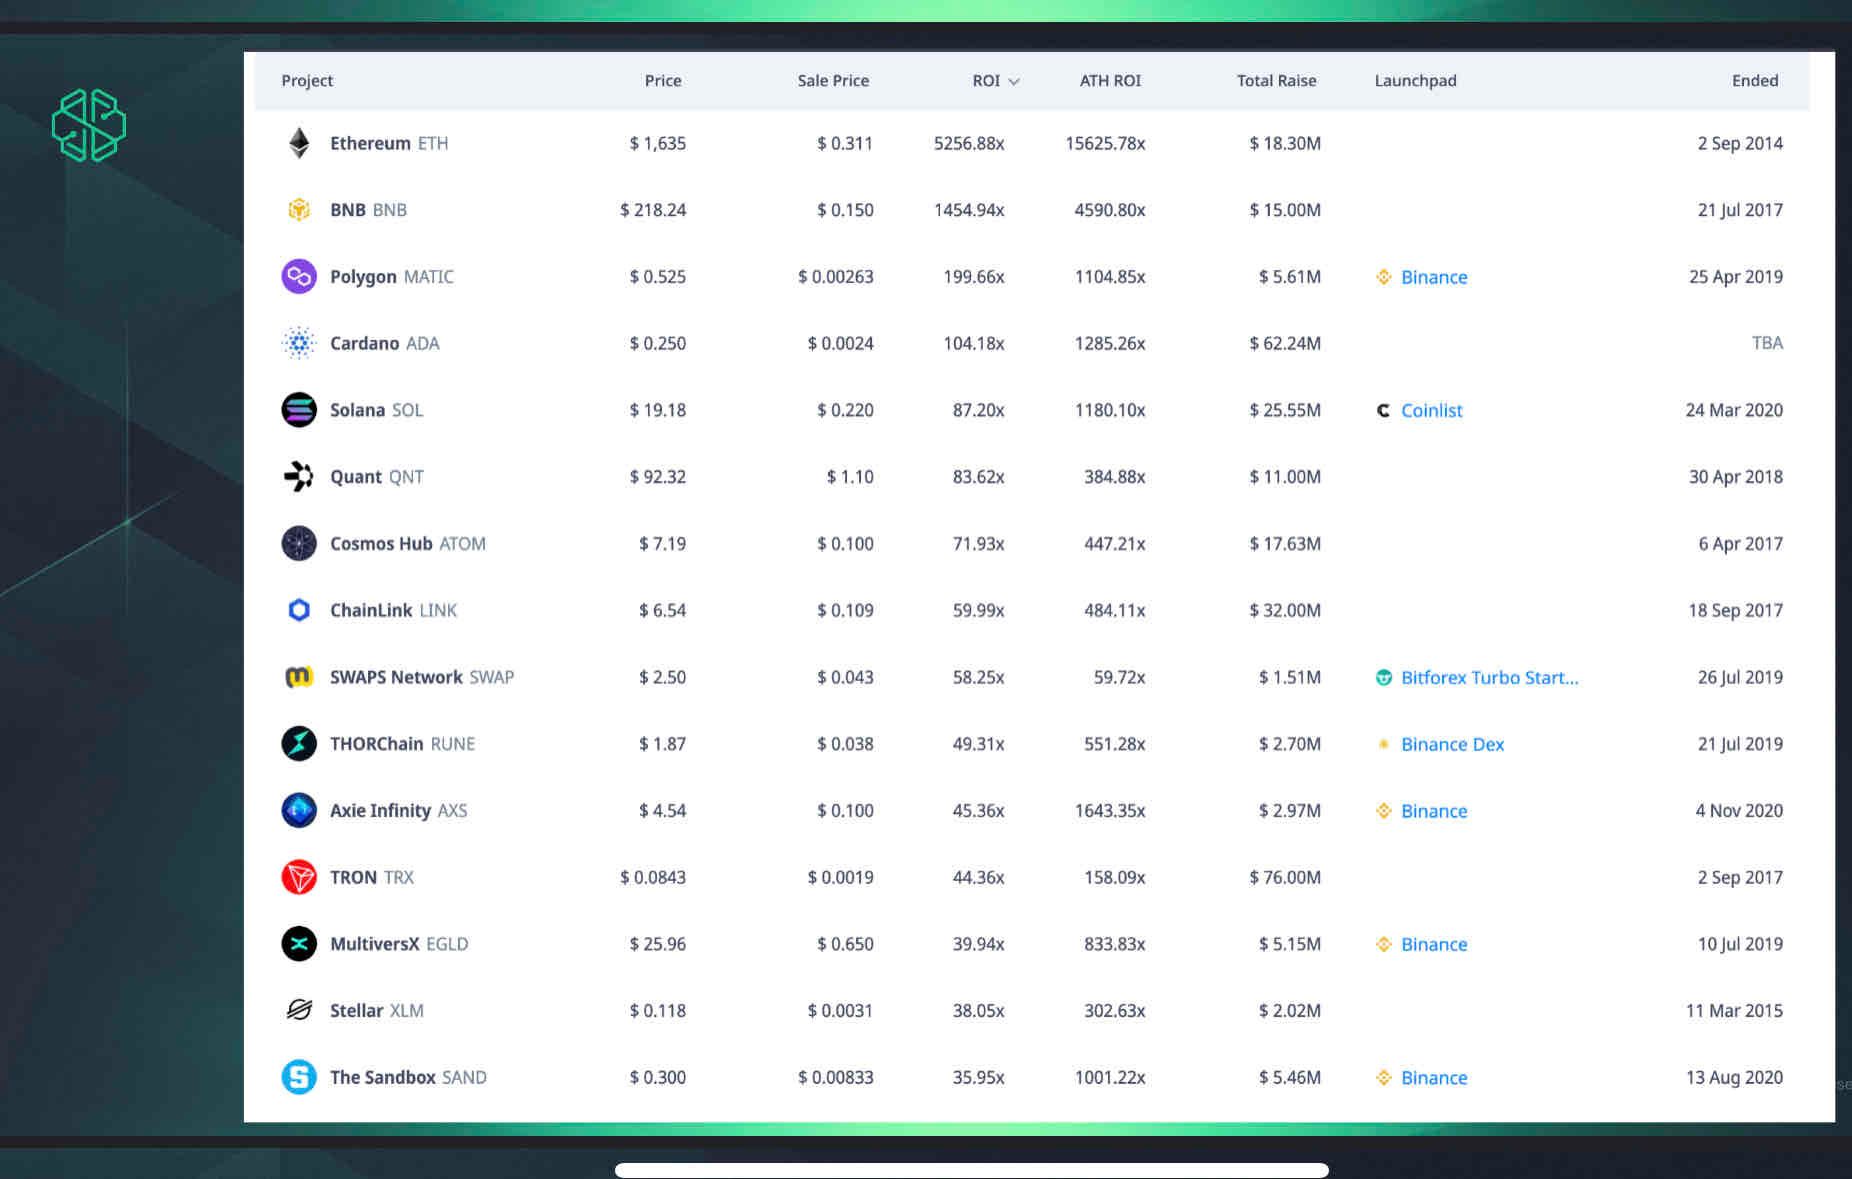Open Binance launchpad link for Polygon
The image size is (1852, 1179).
1434,277
